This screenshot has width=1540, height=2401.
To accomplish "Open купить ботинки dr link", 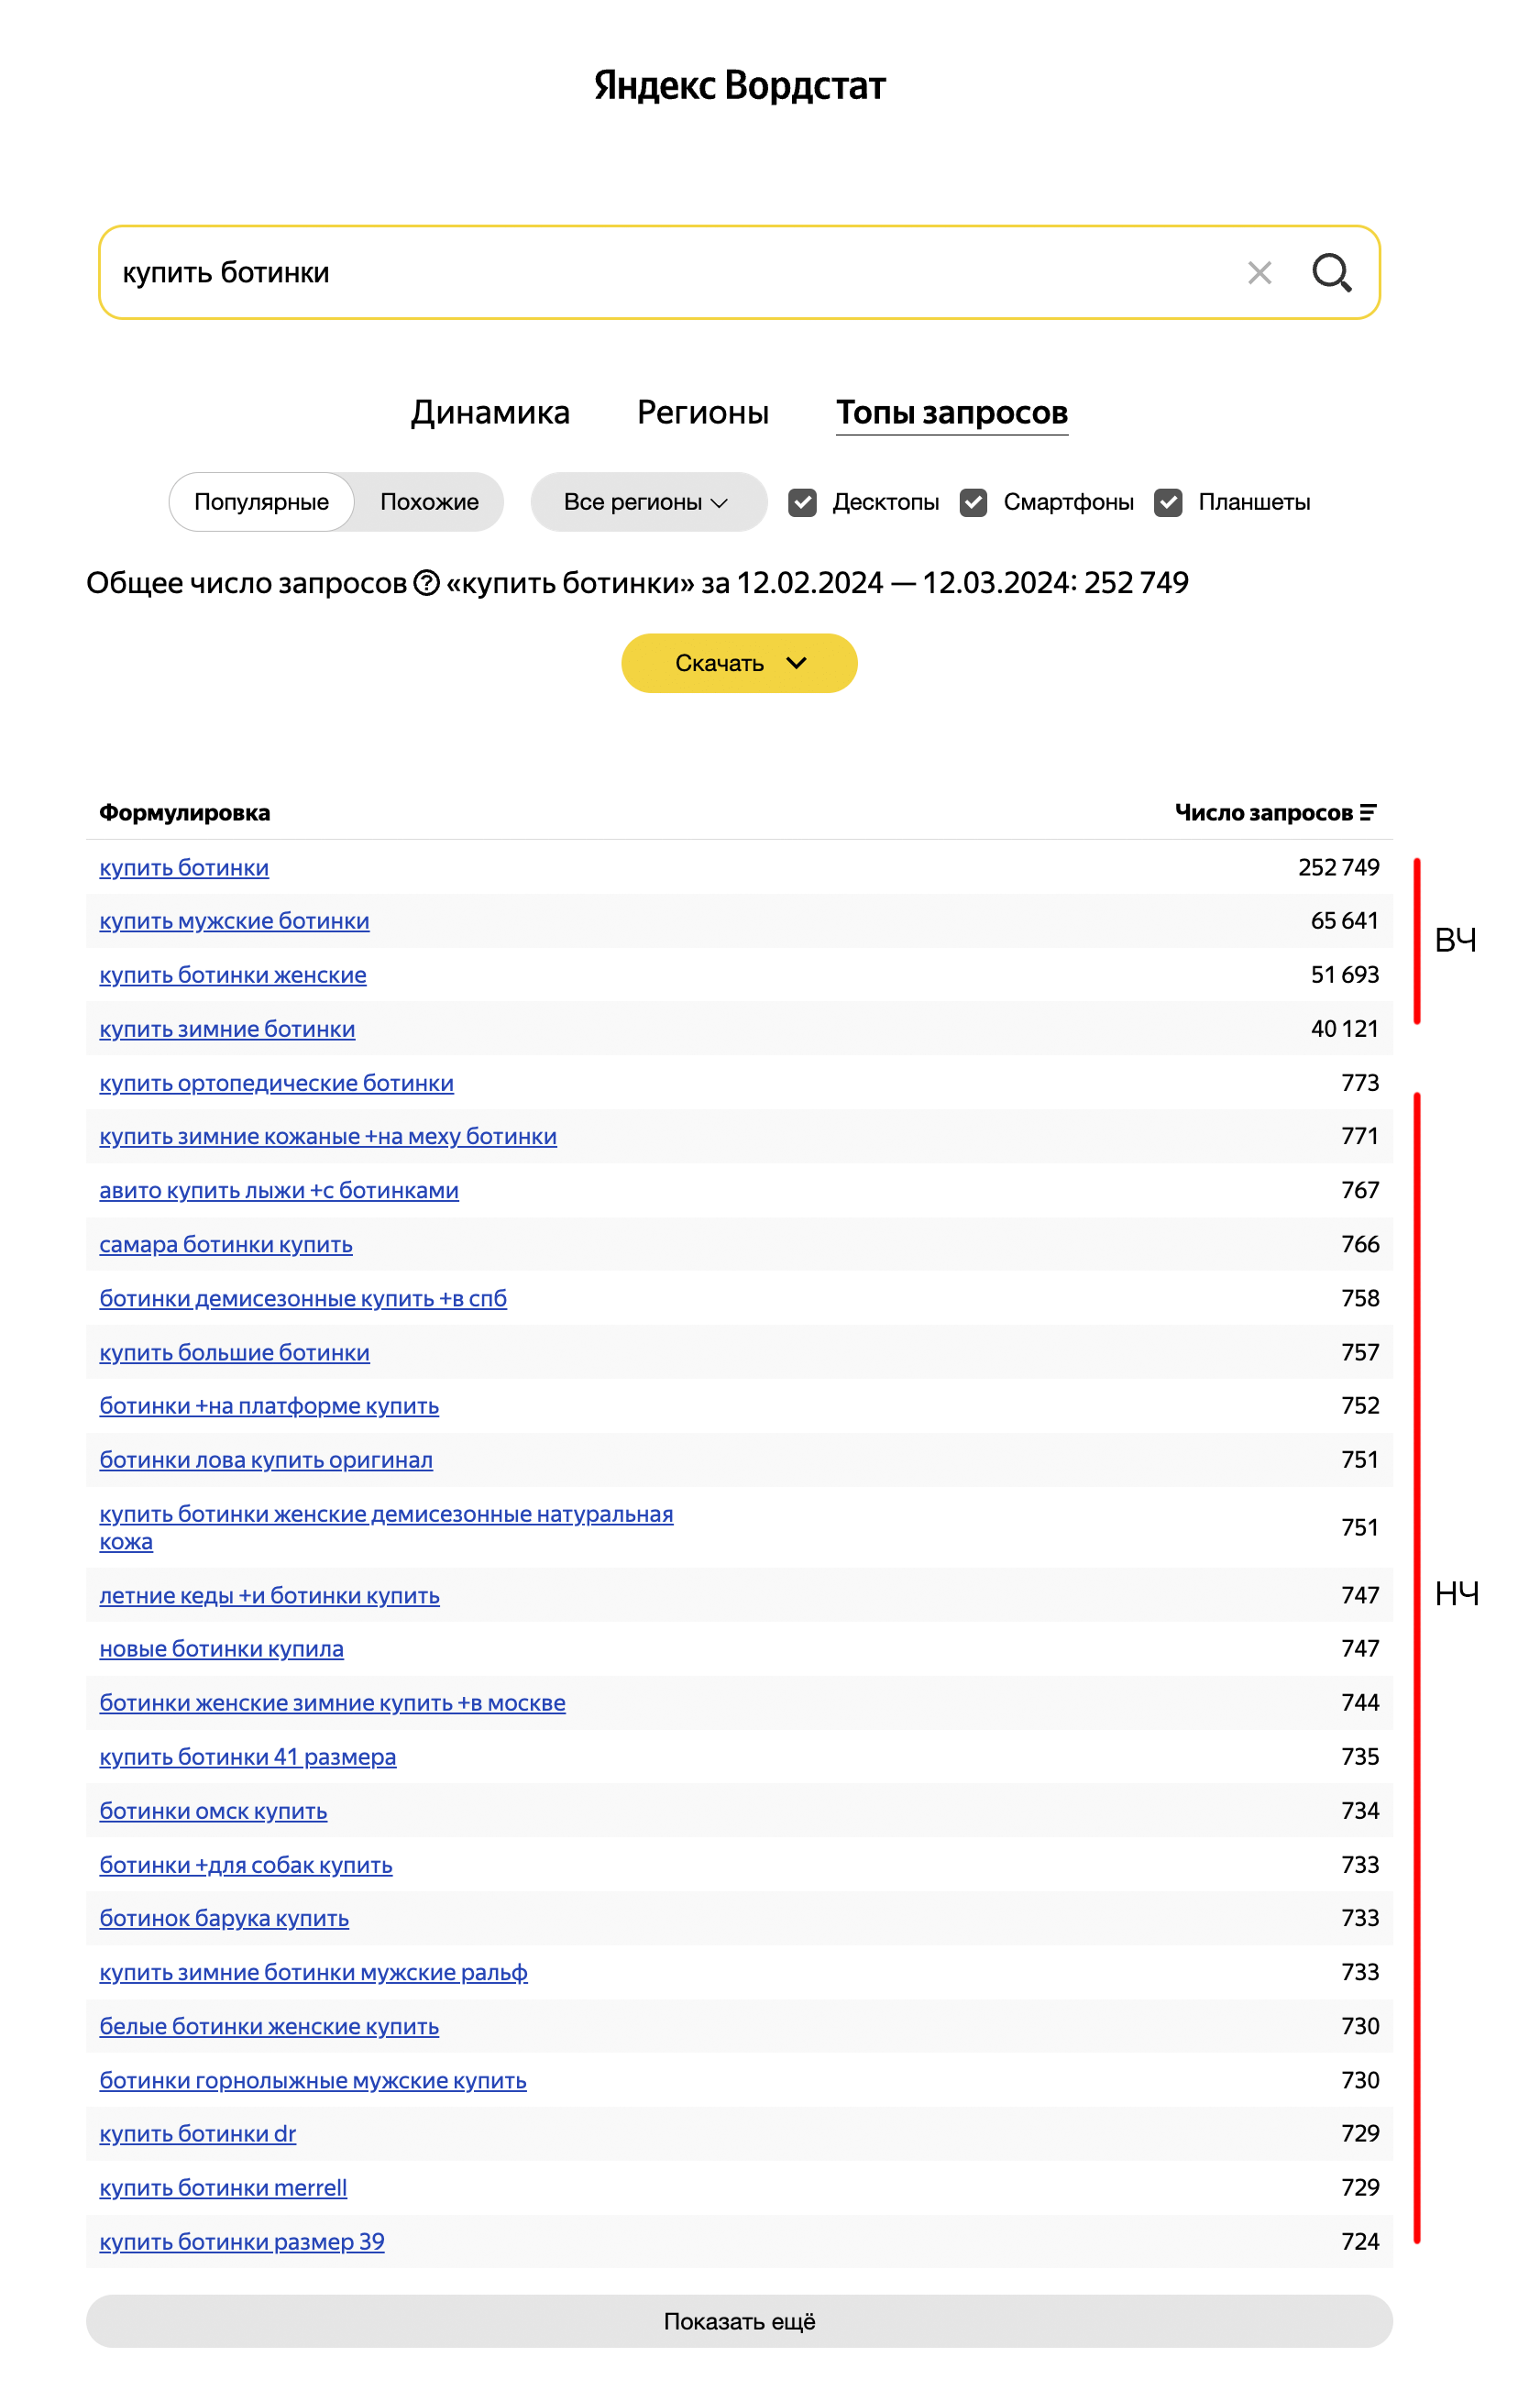I will click(198, 2133).
